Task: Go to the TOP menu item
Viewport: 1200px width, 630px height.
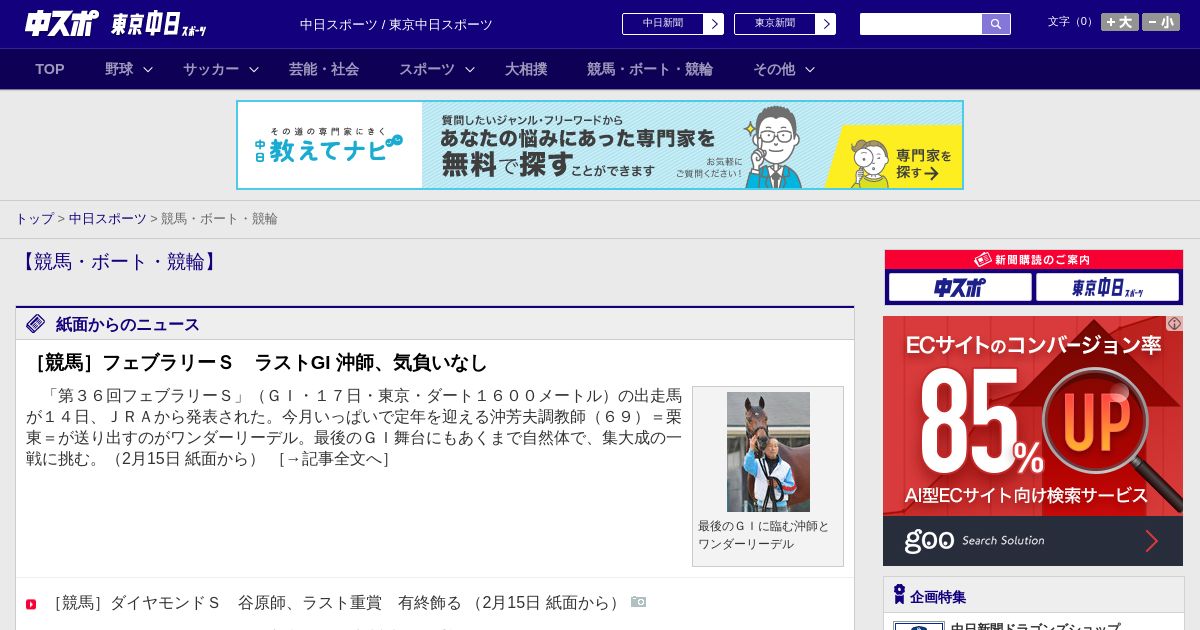Action: pos(50,69)
